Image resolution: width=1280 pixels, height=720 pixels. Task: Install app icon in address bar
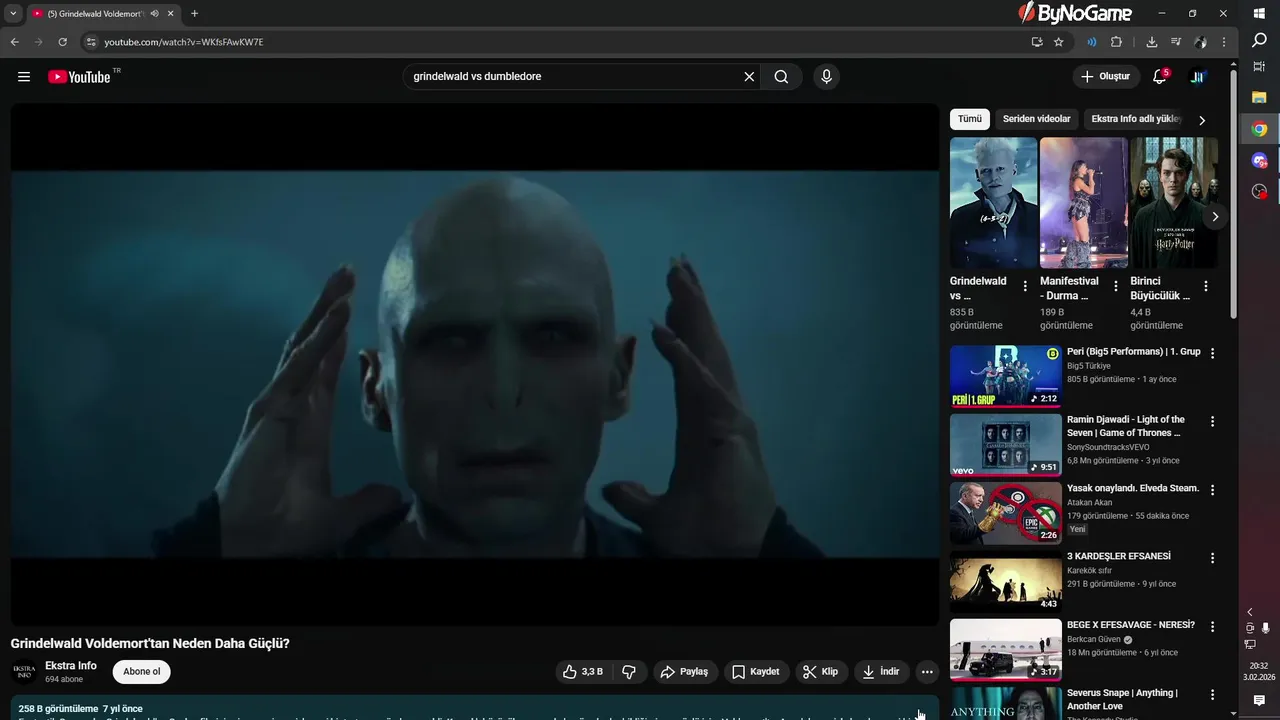coord(1037,42)
